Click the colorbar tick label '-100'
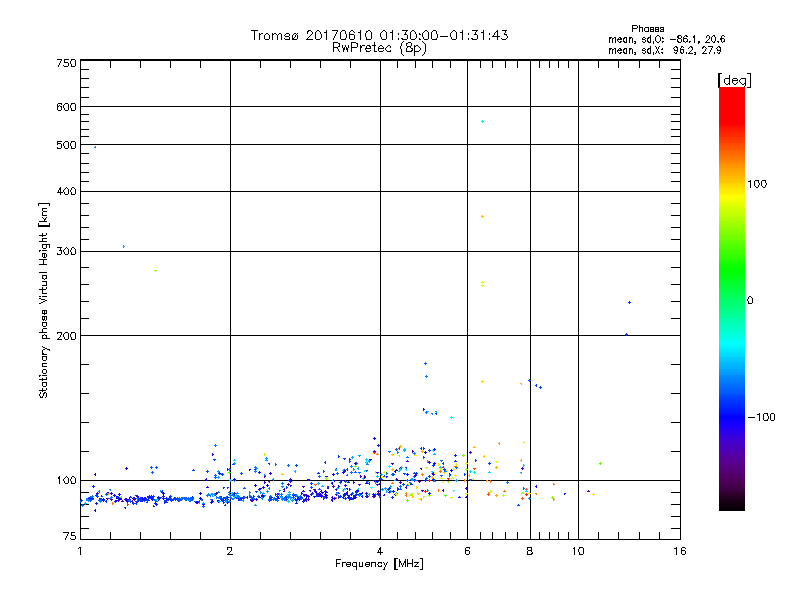 (763, 417)
